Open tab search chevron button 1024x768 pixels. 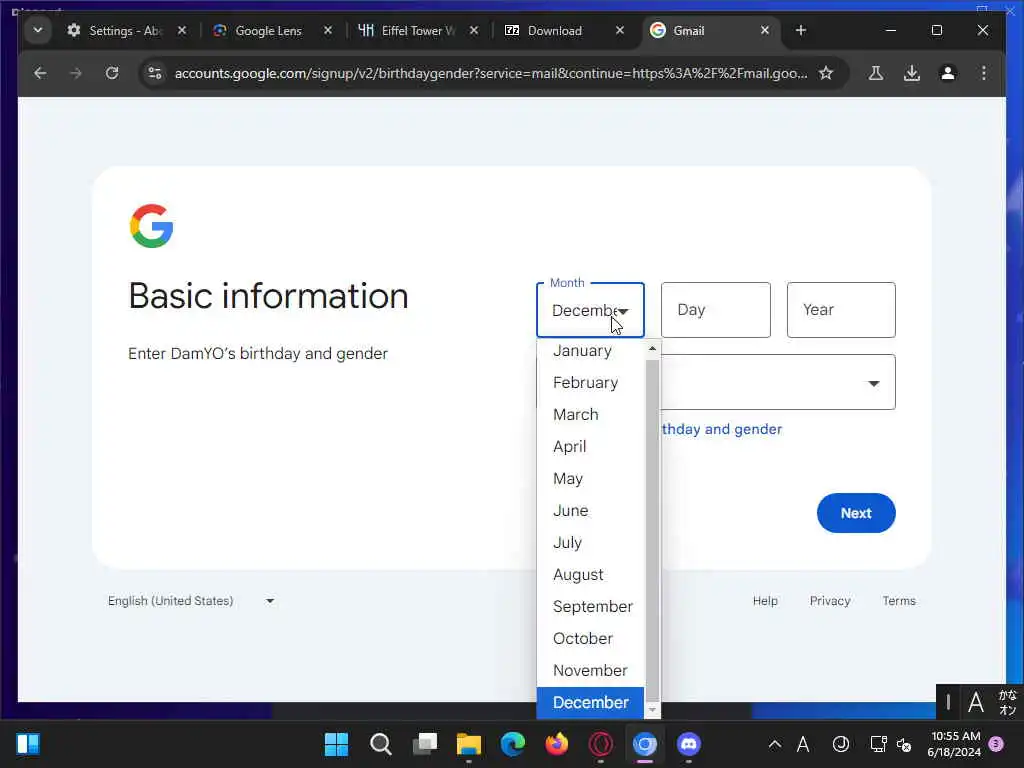(38, 31)
